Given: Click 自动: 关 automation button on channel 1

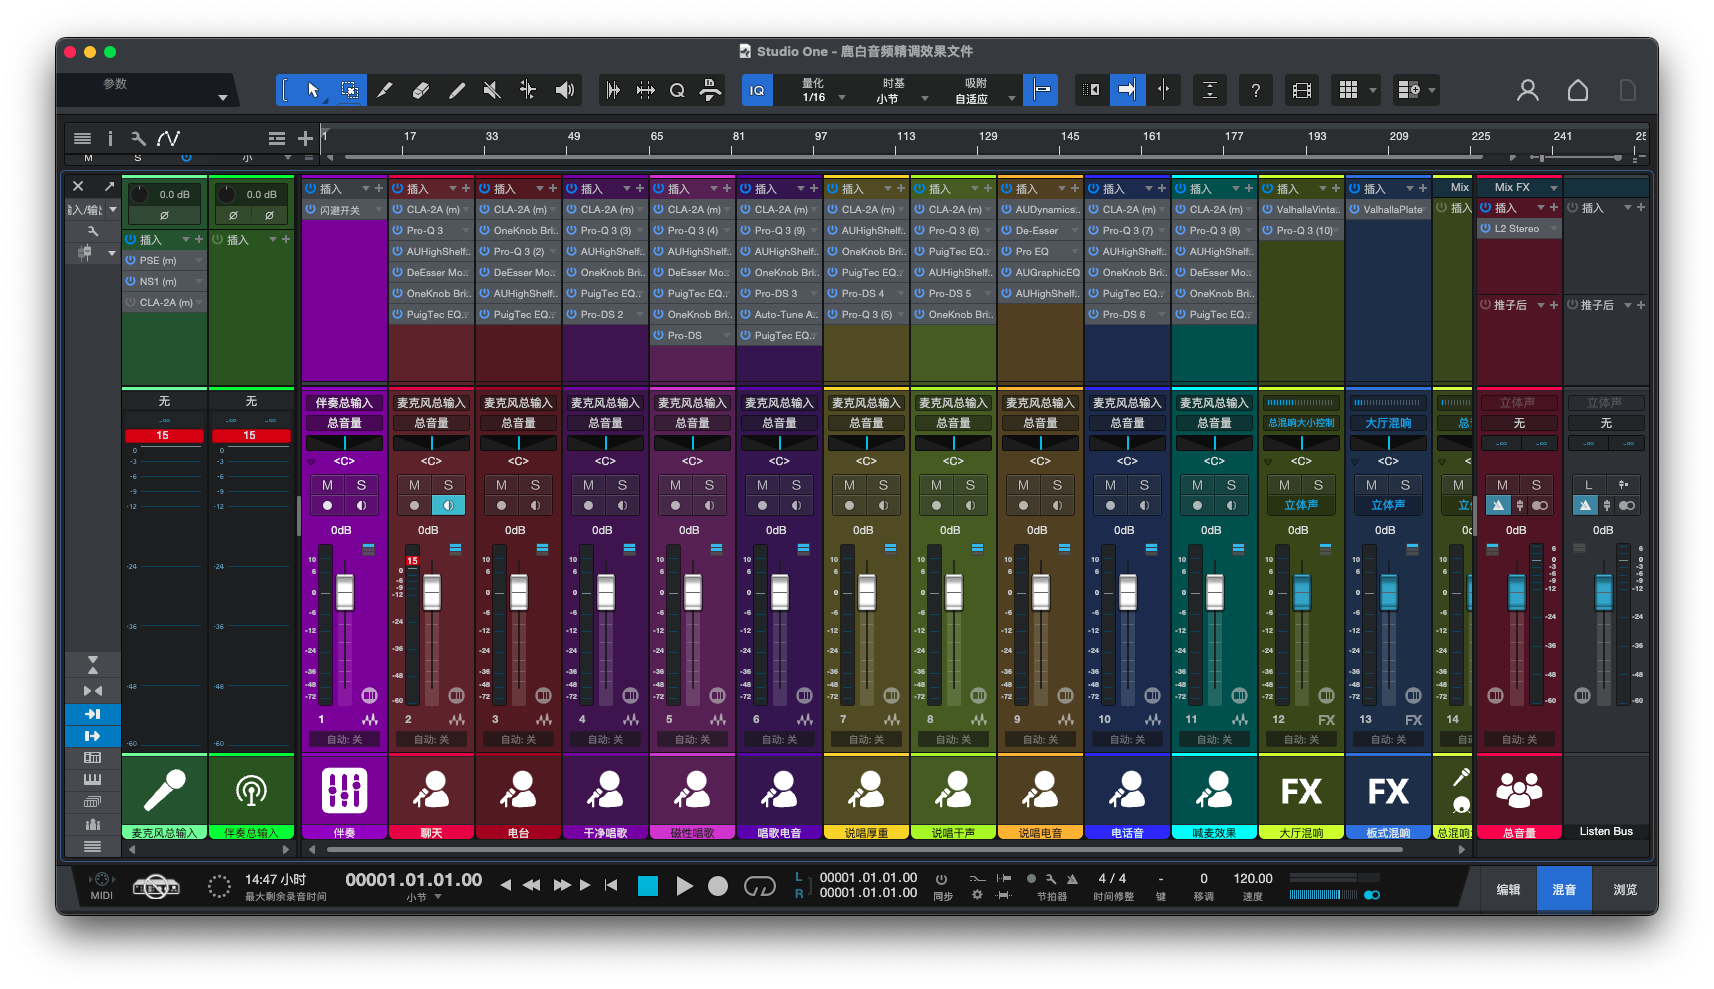Looking at the screenshot, I should [344, 740].
